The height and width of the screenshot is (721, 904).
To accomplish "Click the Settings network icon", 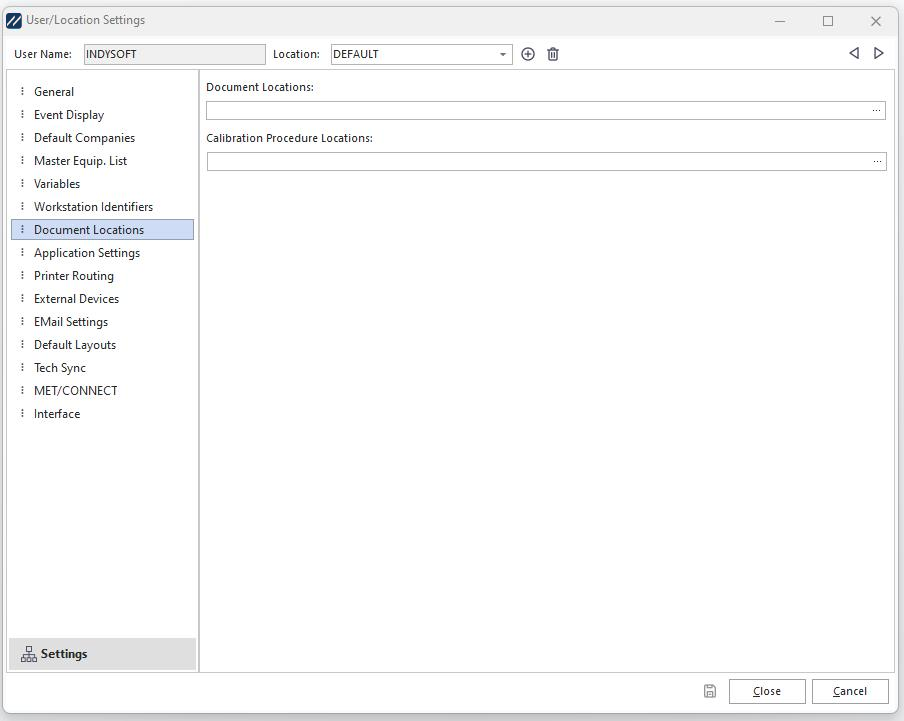I will pos(29,654).
